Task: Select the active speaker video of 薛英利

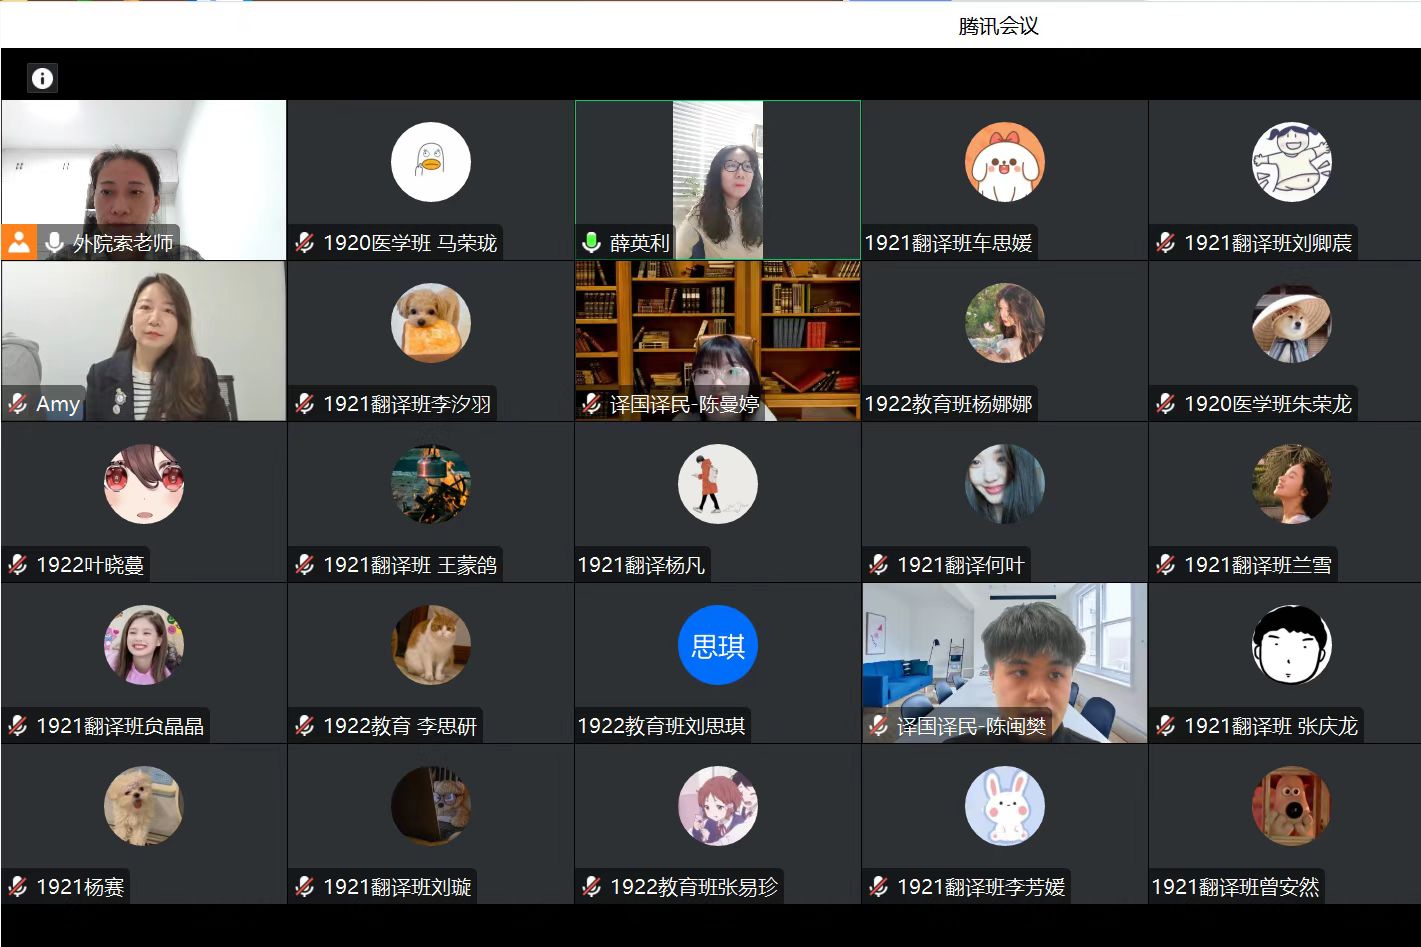Action: 718,180
